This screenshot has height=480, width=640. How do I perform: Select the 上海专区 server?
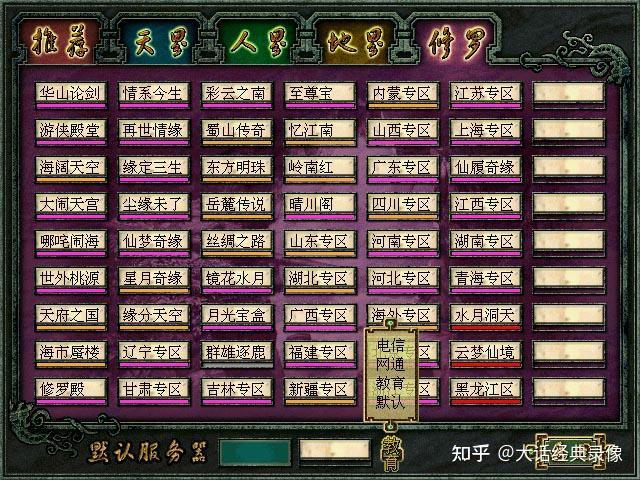[x=485, y=132]
